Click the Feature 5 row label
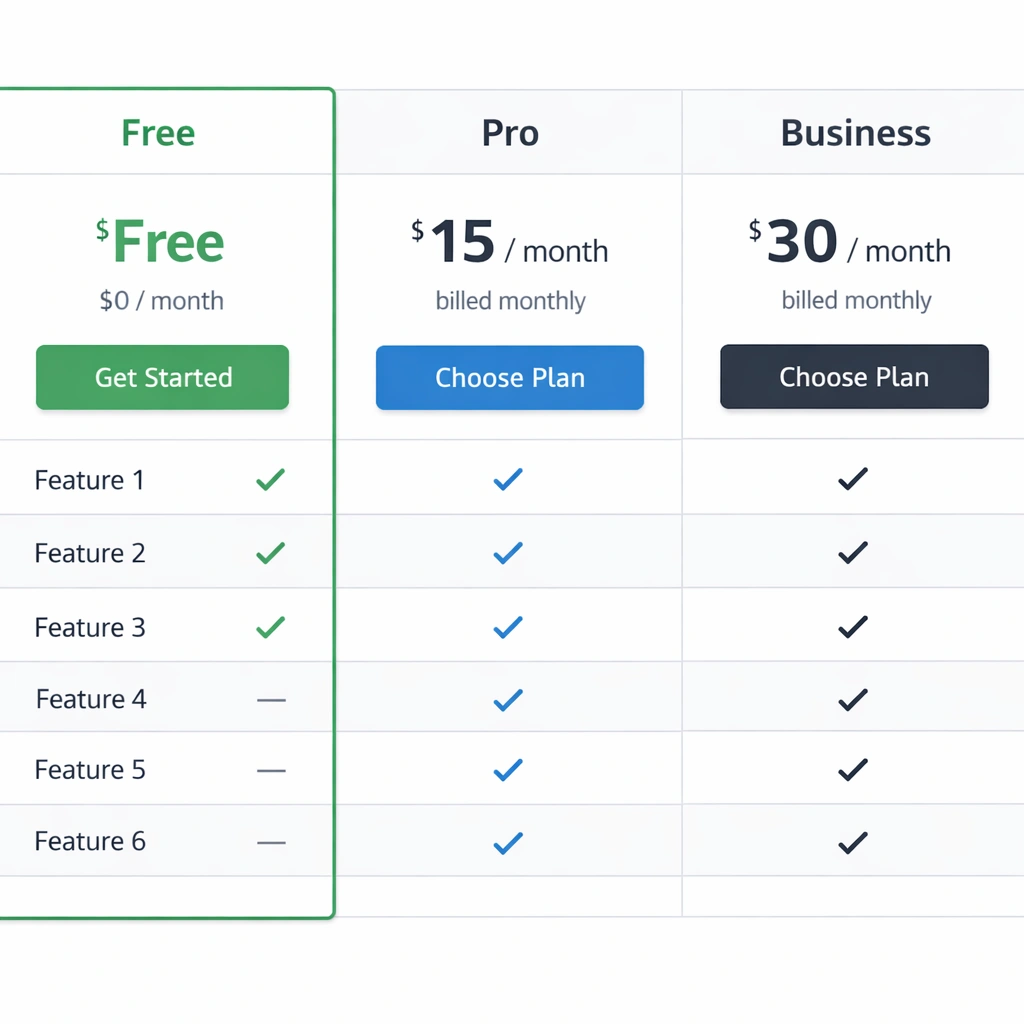1024x1024 pixels. coord(90,770)
